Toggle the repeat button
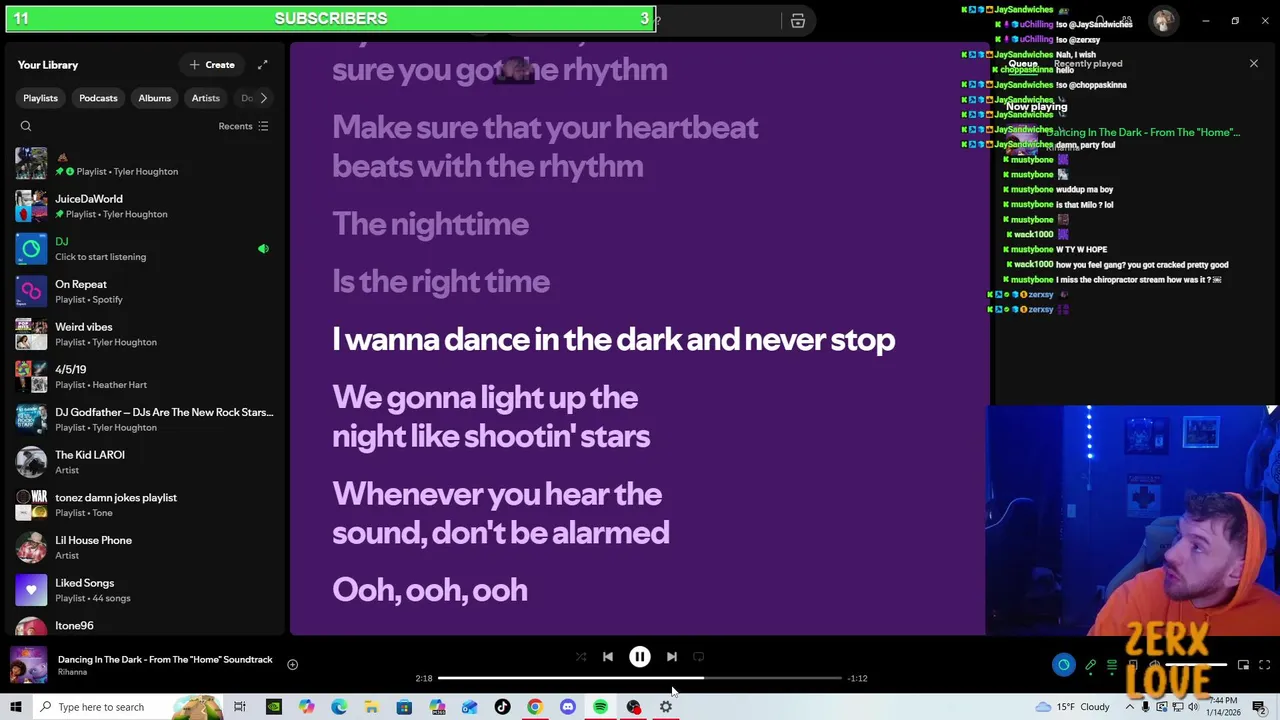 699,657
